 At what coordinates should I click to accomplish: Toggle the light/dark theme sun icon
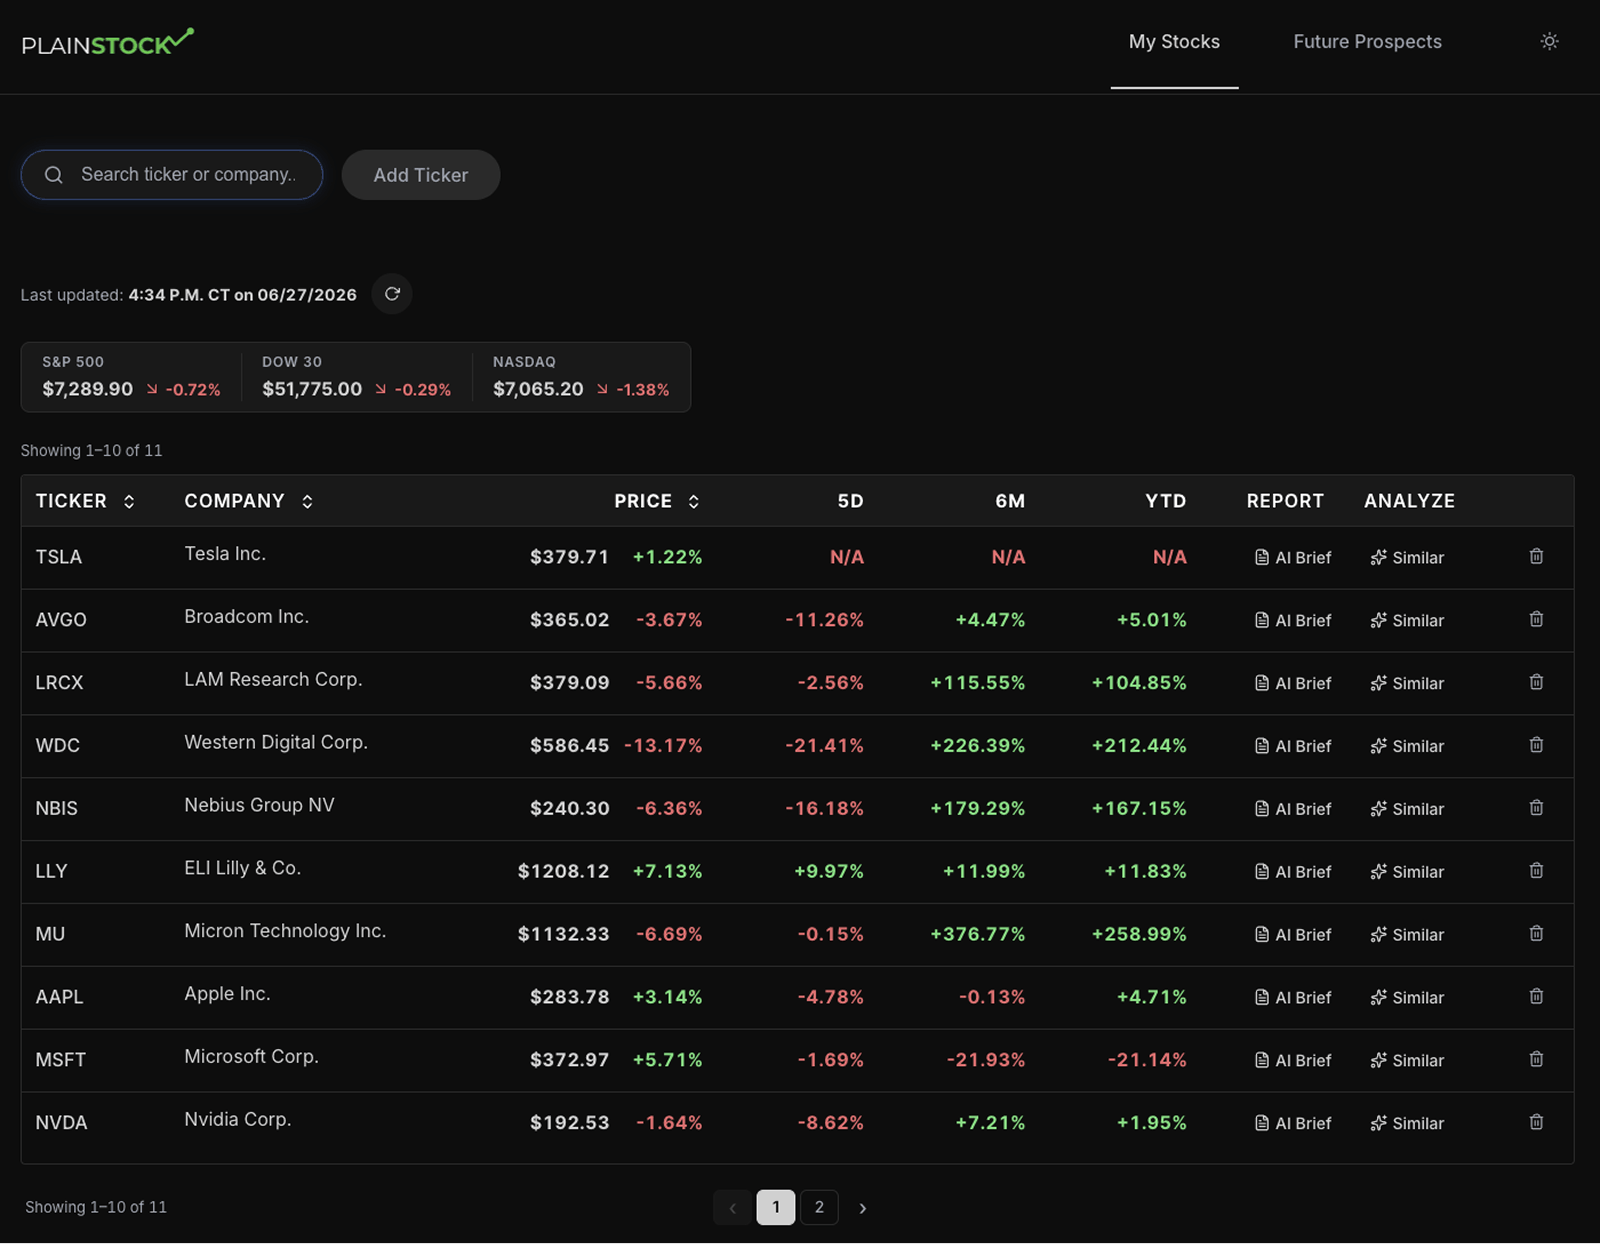1549,41
